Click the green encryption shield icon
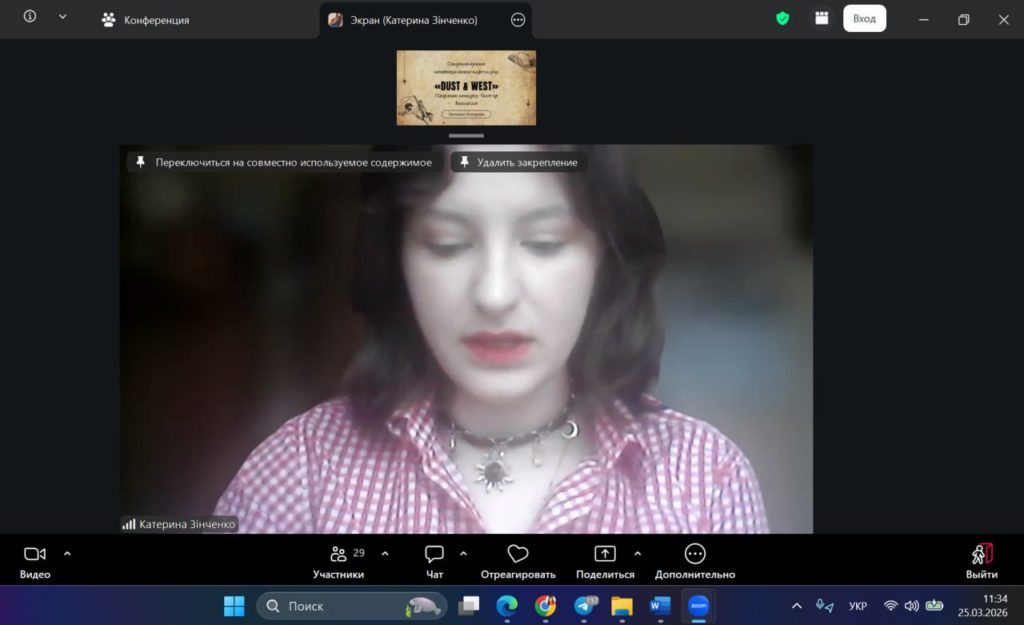Image resolution: width=1024 pixels, height=625 pixels. pos(782,19)
